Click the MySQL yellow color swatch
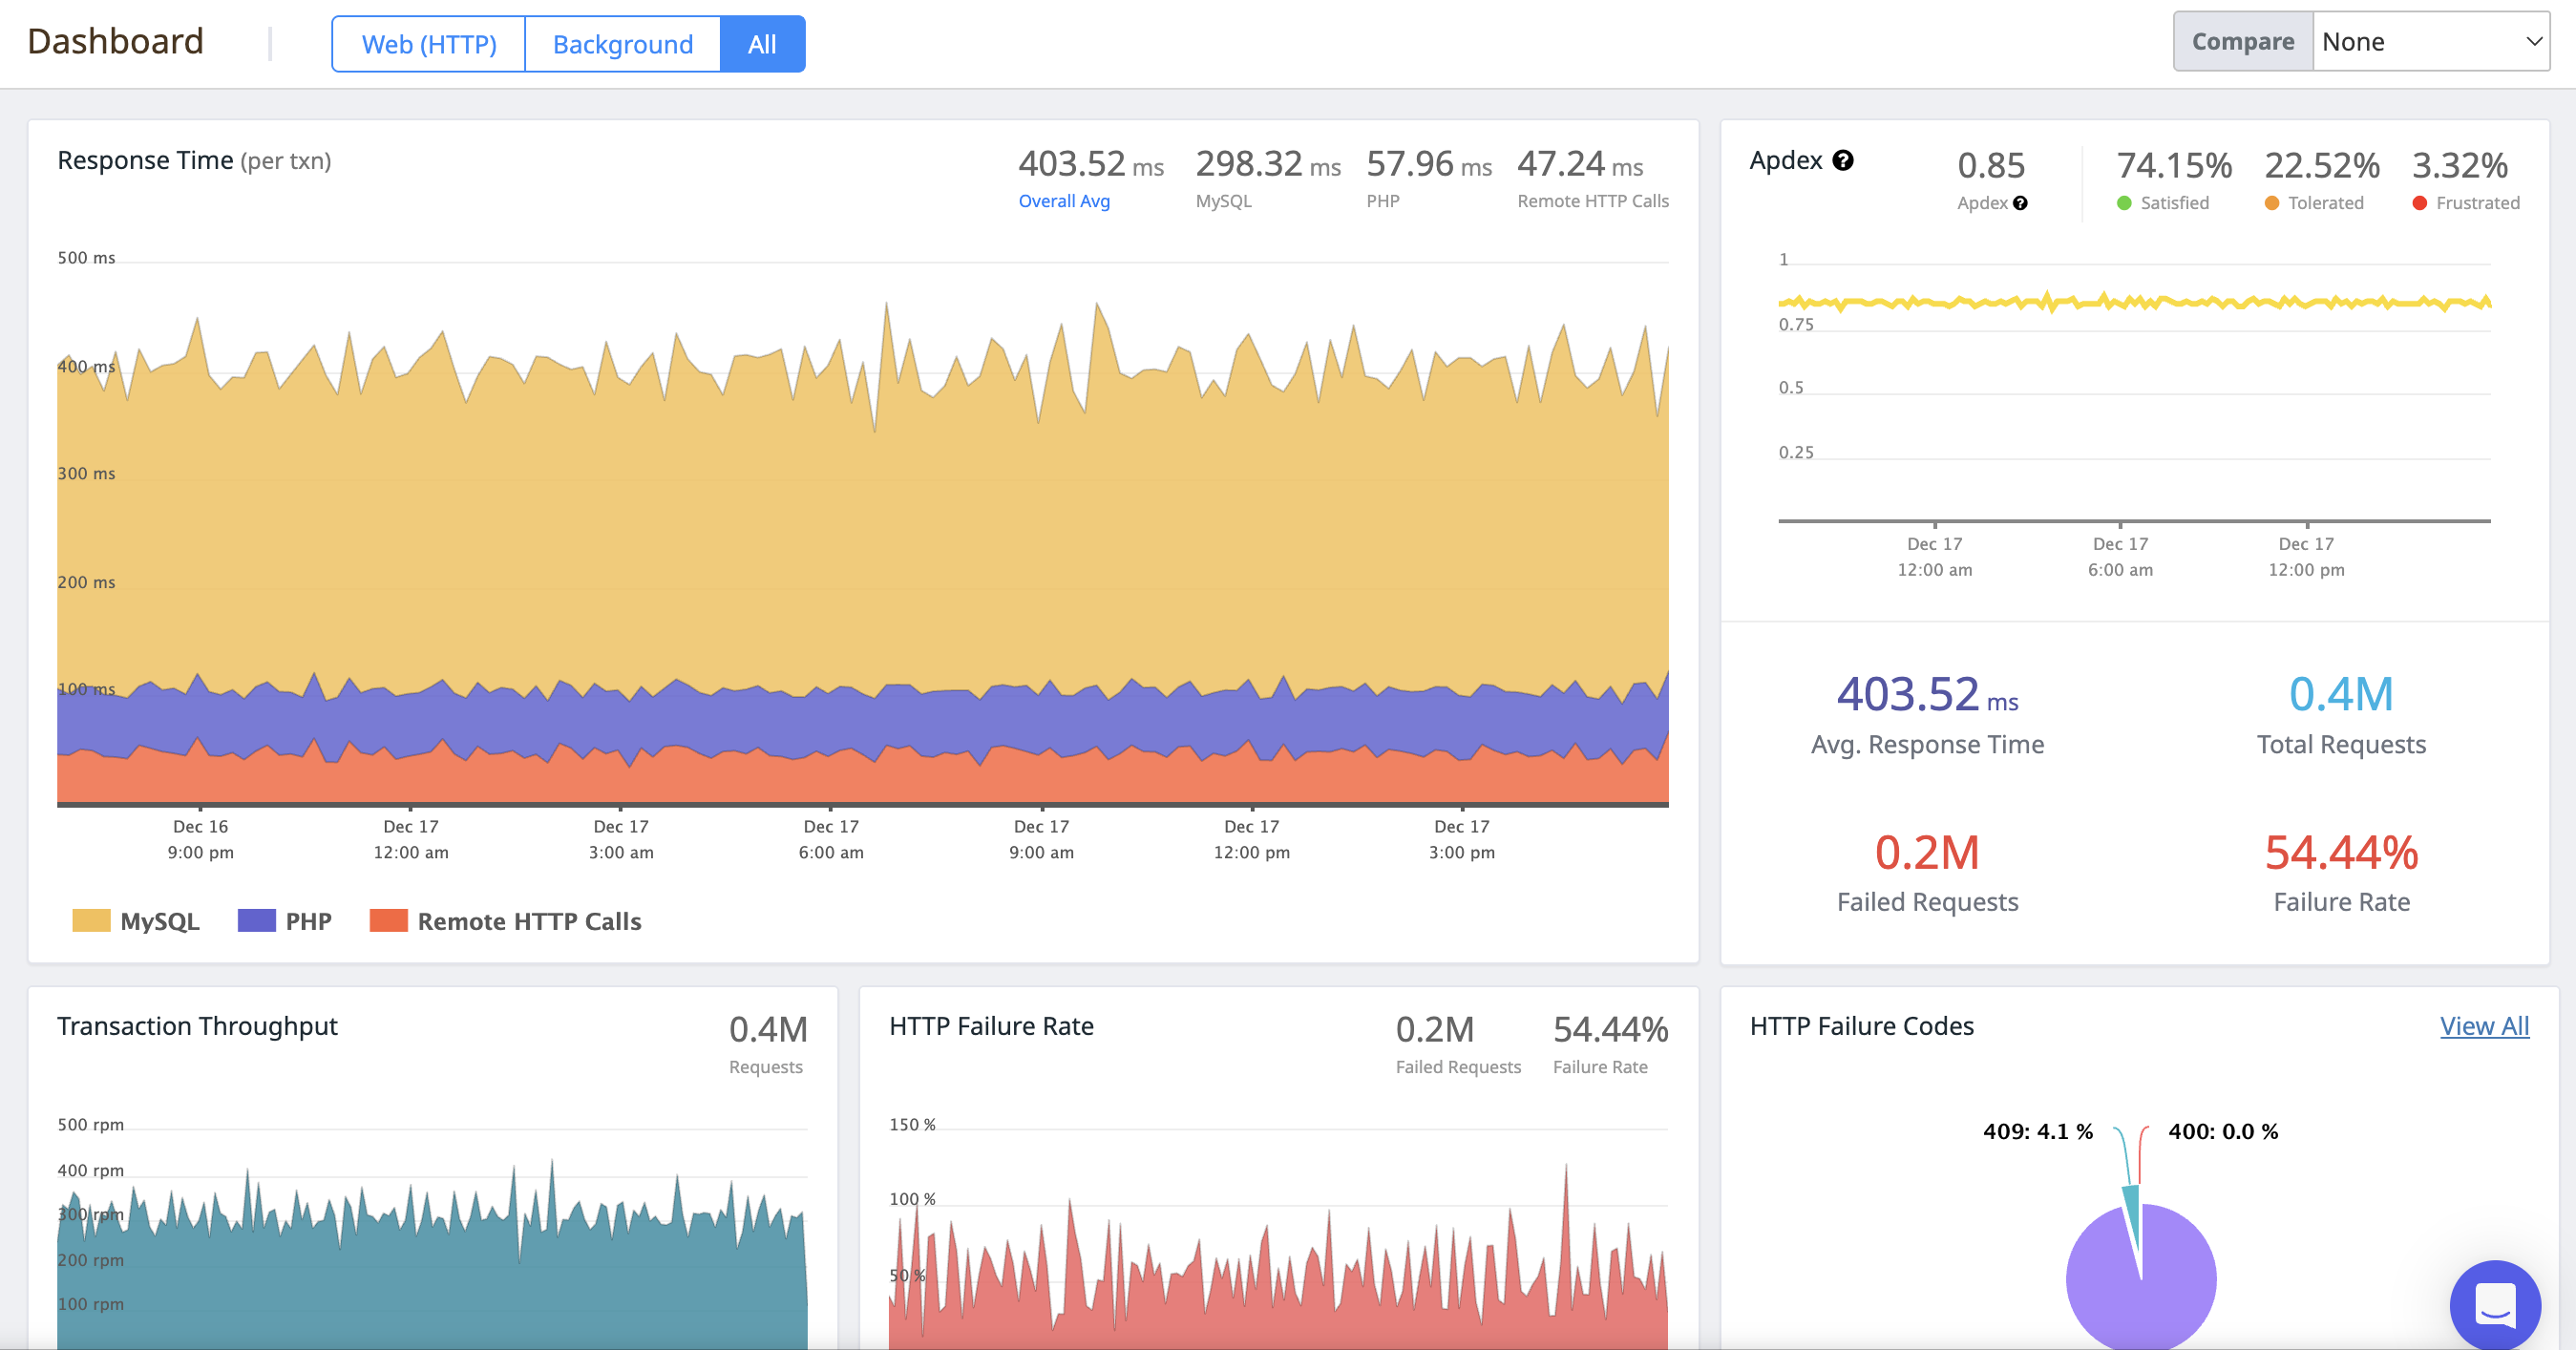The height and width of the screenshot is (1350, 2576). (91, 921)
